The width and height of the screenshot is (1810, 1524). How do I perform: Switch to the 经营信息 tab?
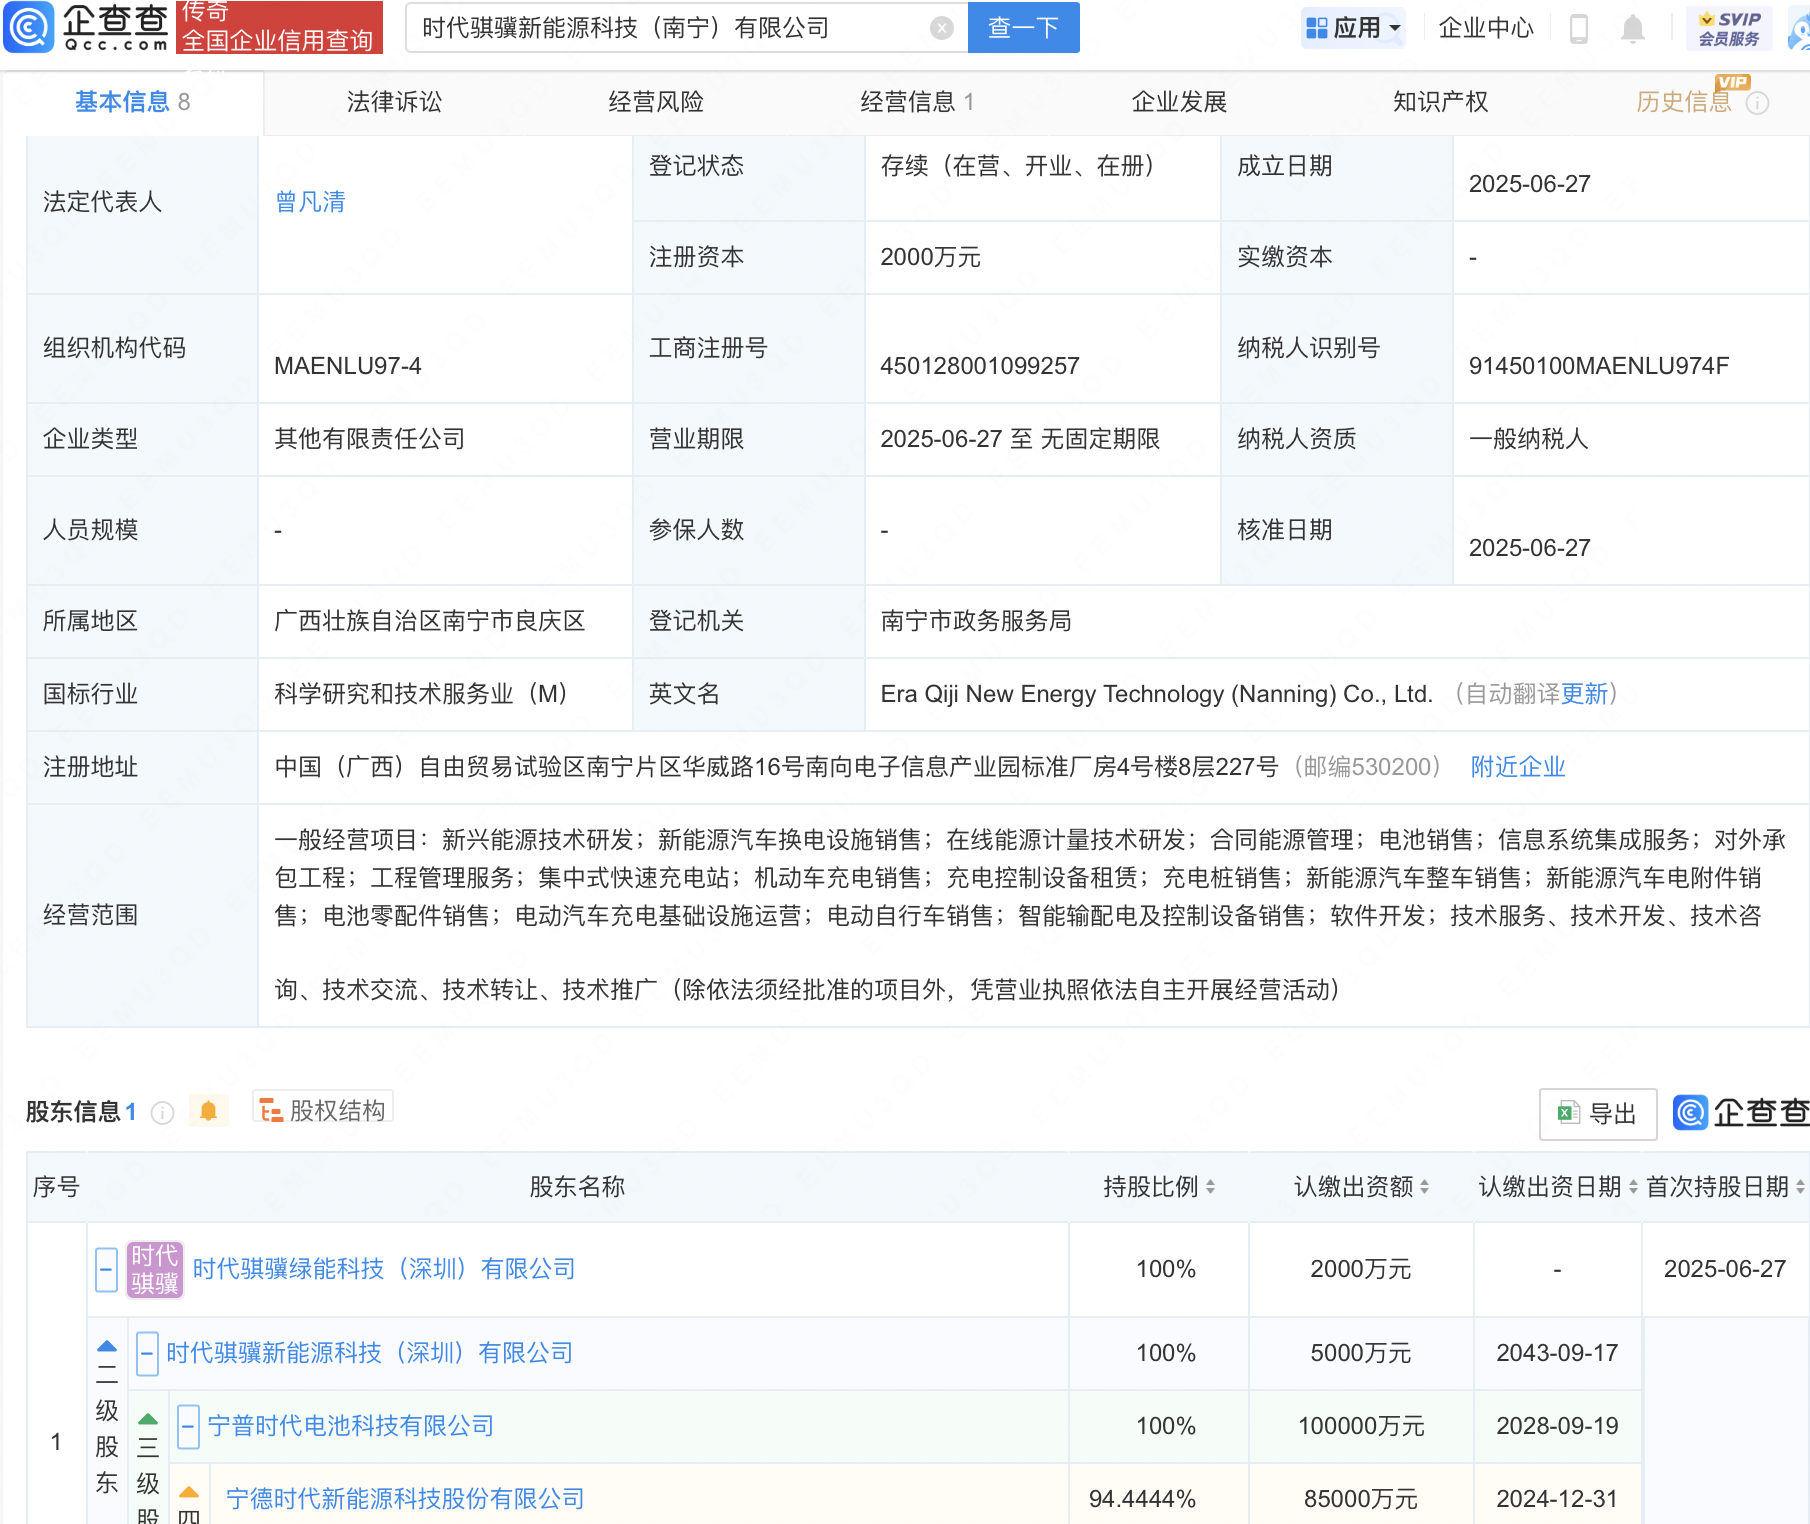pyautogui.click(x=917, y=102)
